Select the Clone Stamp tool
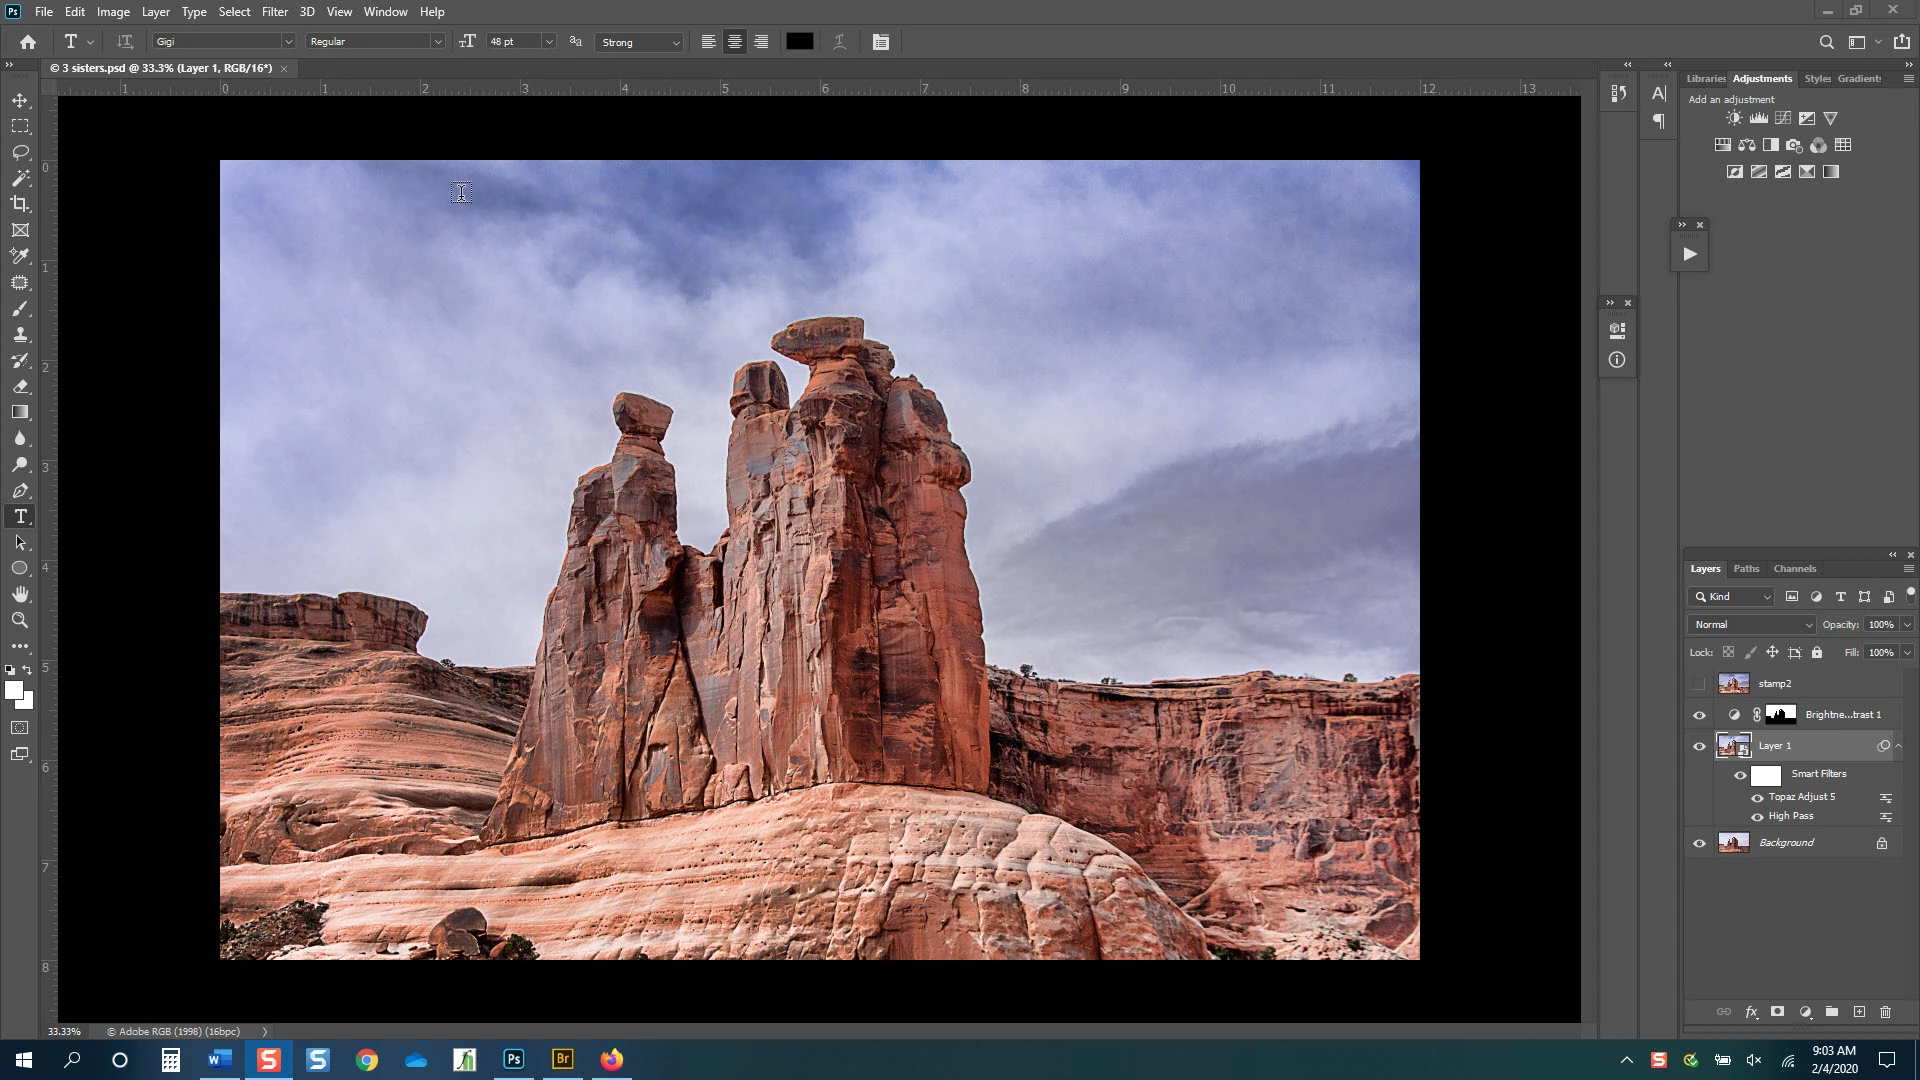This screenshot has height=1080, width=1920. (x=20, y=335)
